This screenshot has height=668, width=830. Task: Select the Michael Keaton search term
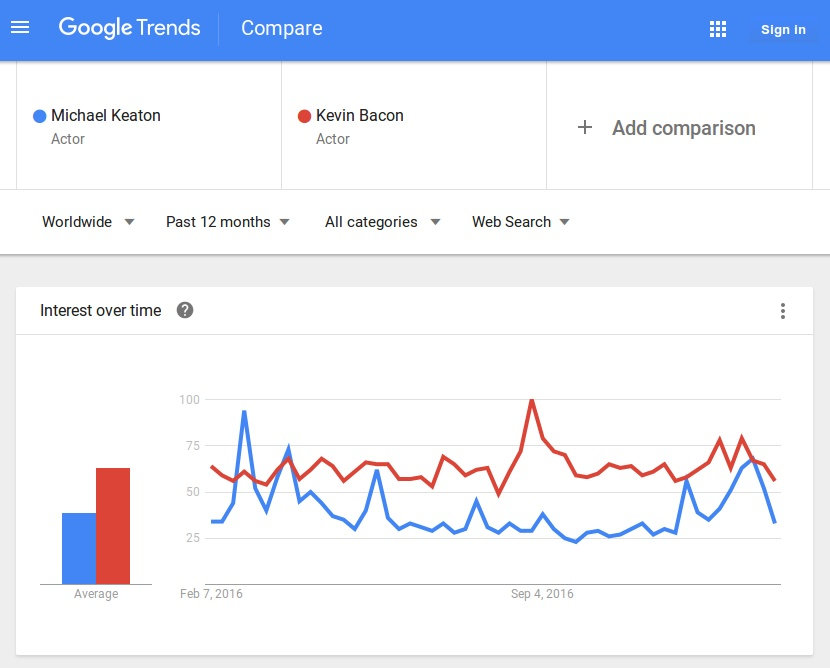pos(105,116)
